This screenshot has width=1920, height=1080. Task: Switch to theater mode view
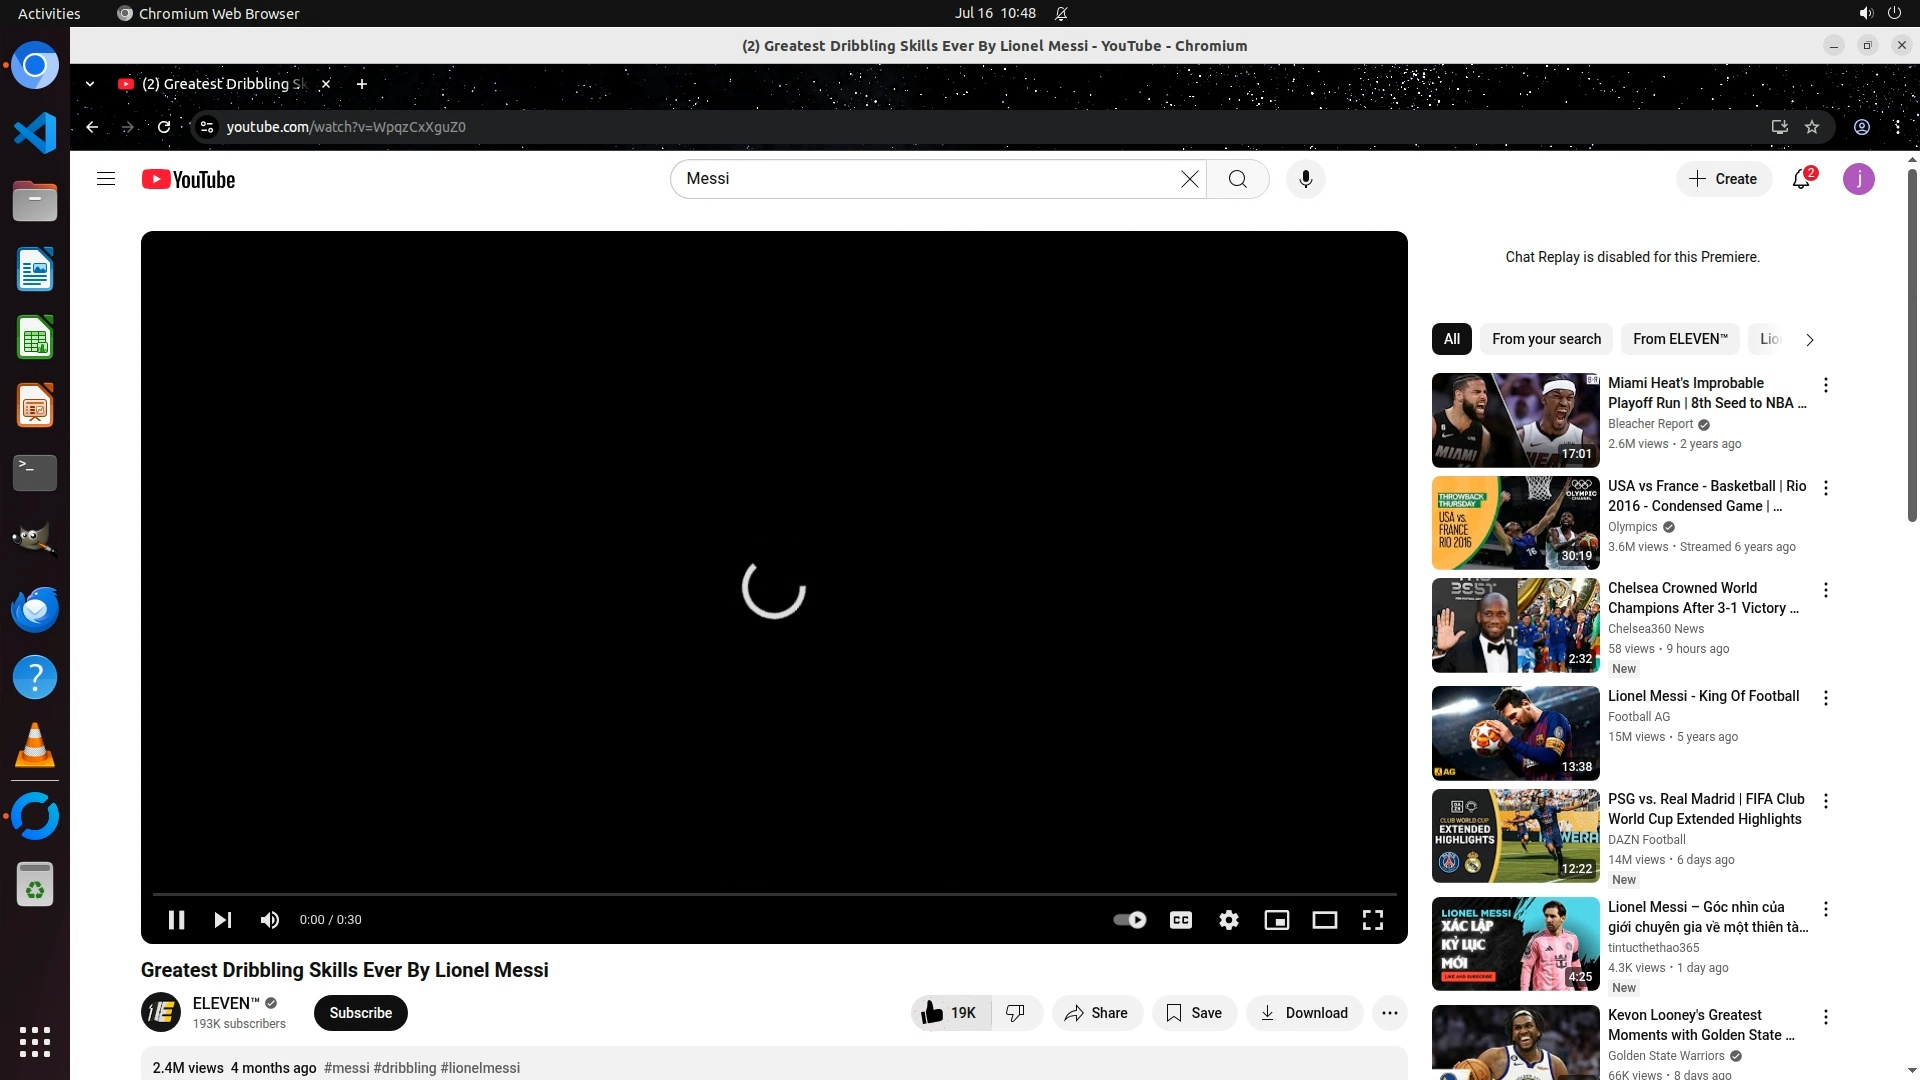[x=1324, y=920]
